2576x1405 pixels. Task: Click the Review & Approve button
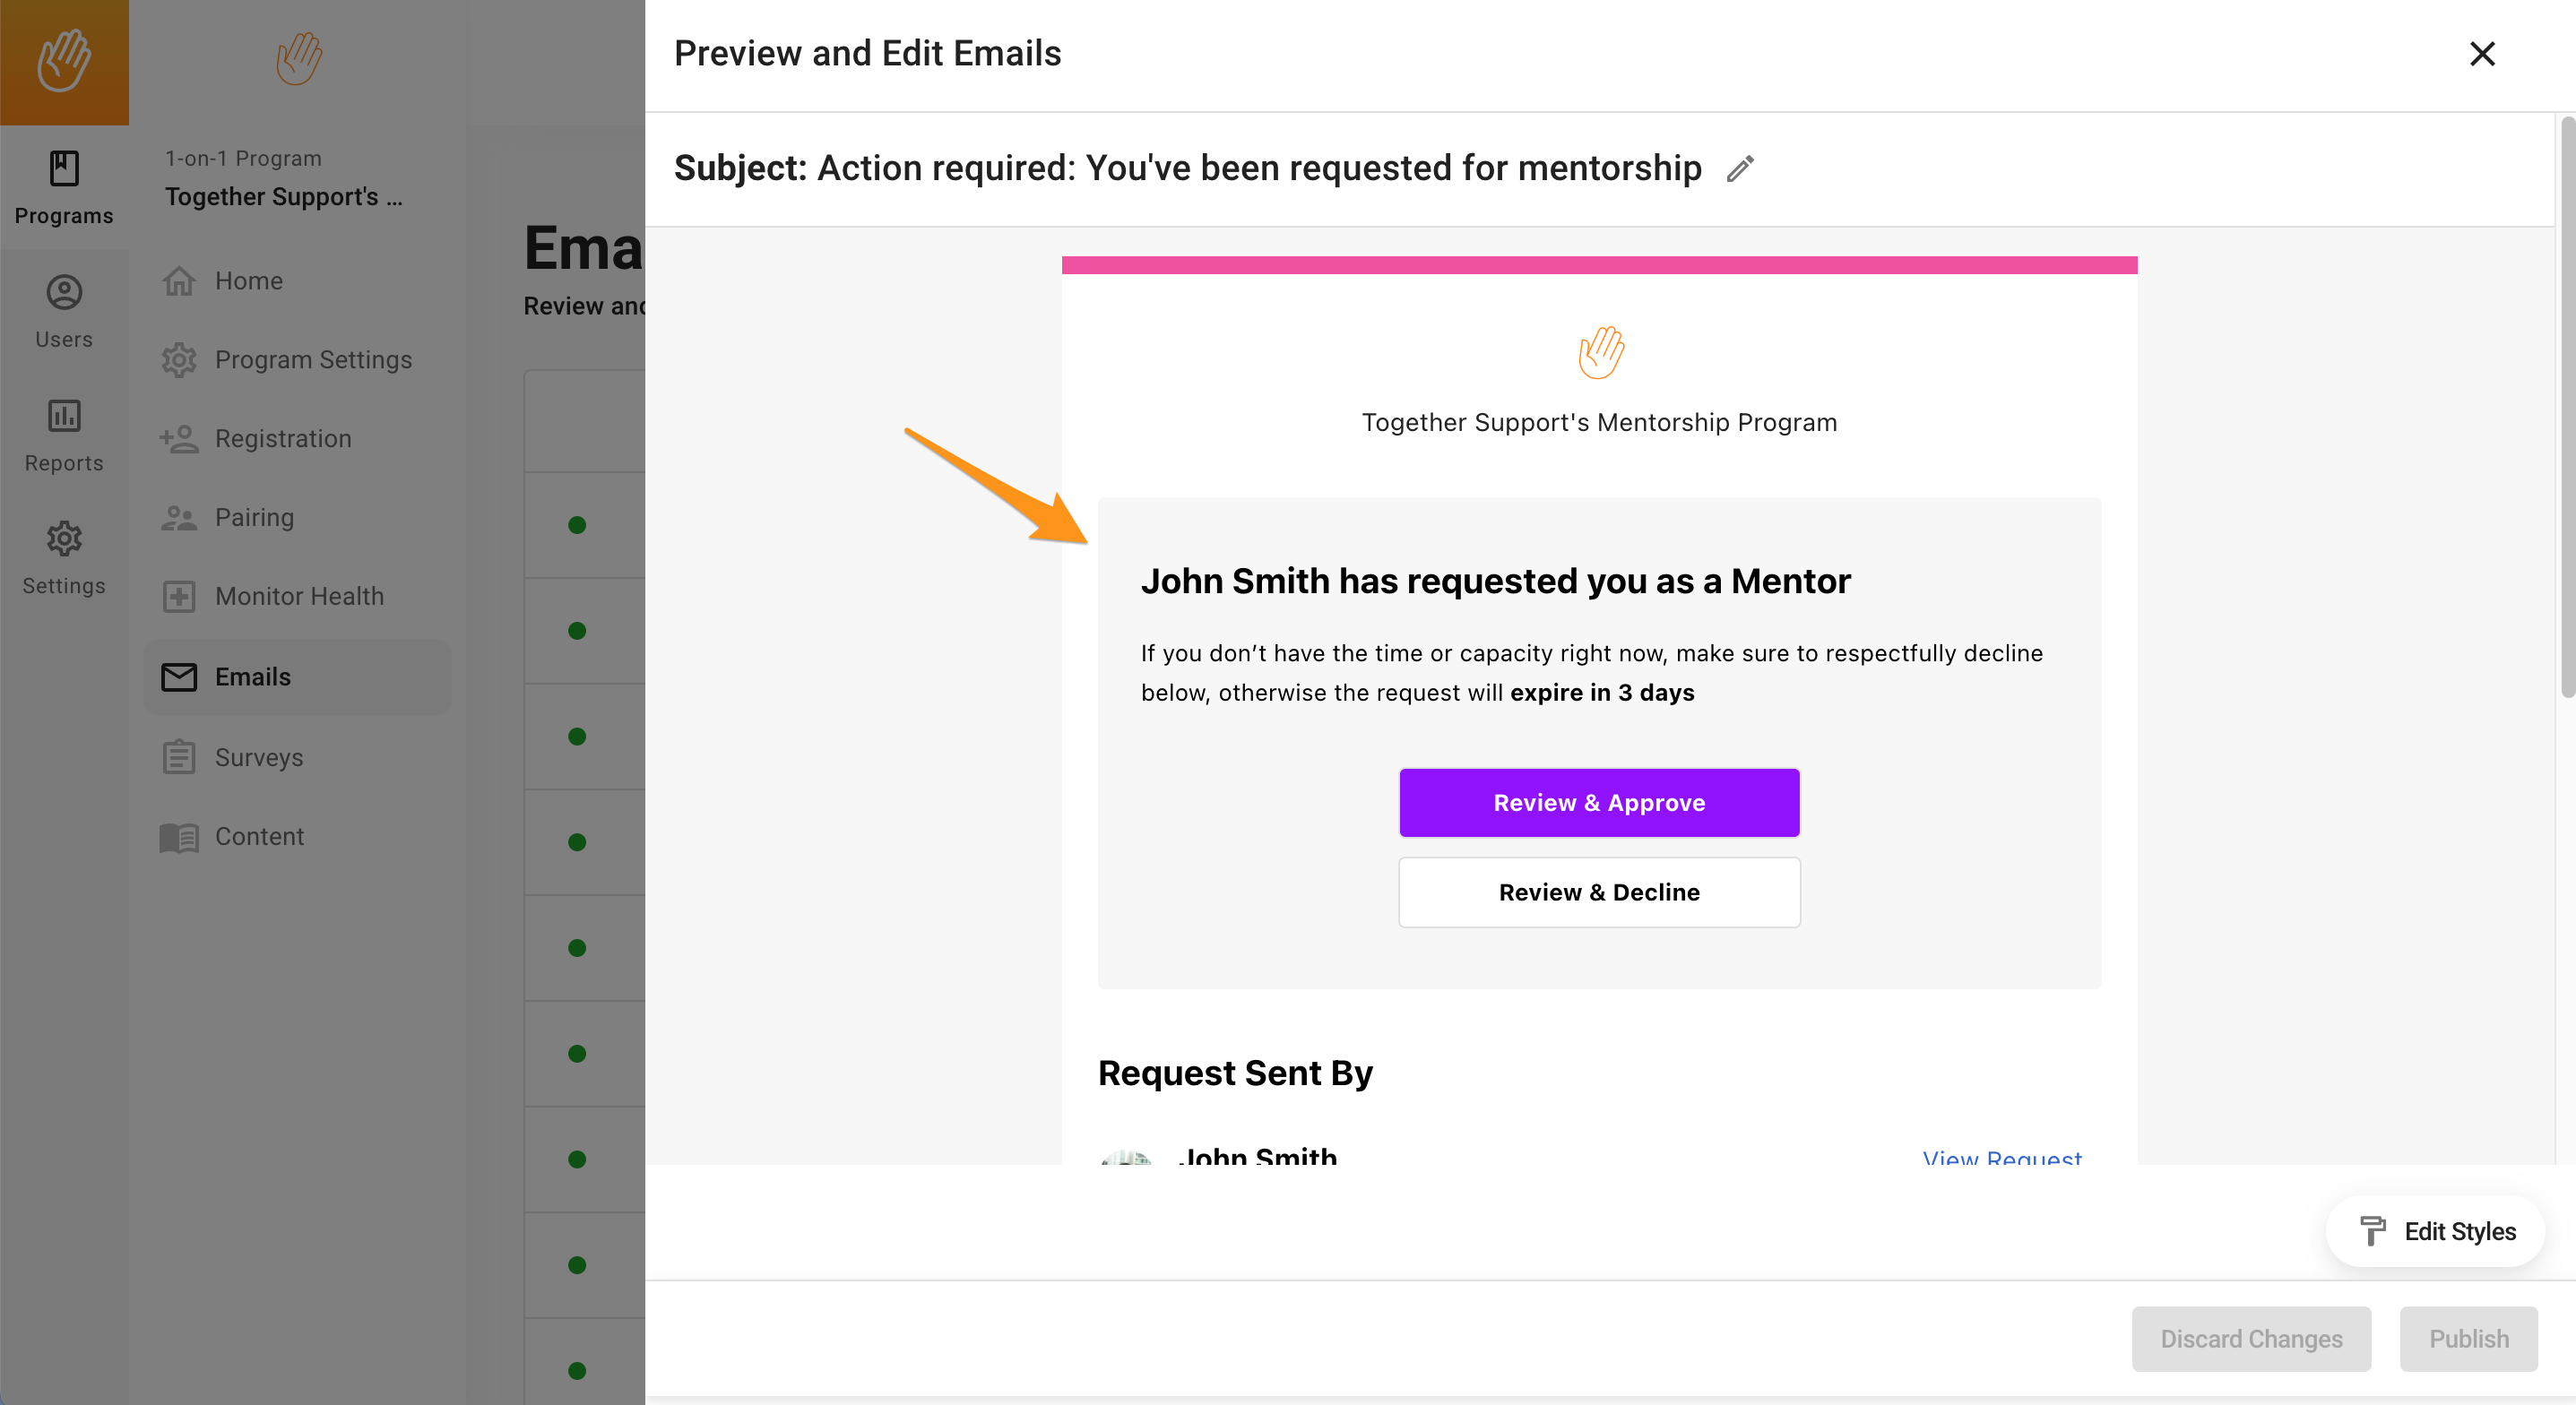coord(1599,802)
